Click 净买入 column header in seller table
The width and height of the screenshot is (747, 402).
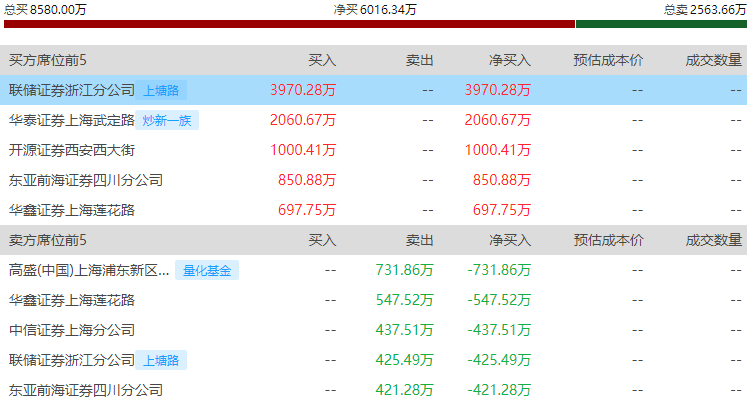tap(510, 240)
